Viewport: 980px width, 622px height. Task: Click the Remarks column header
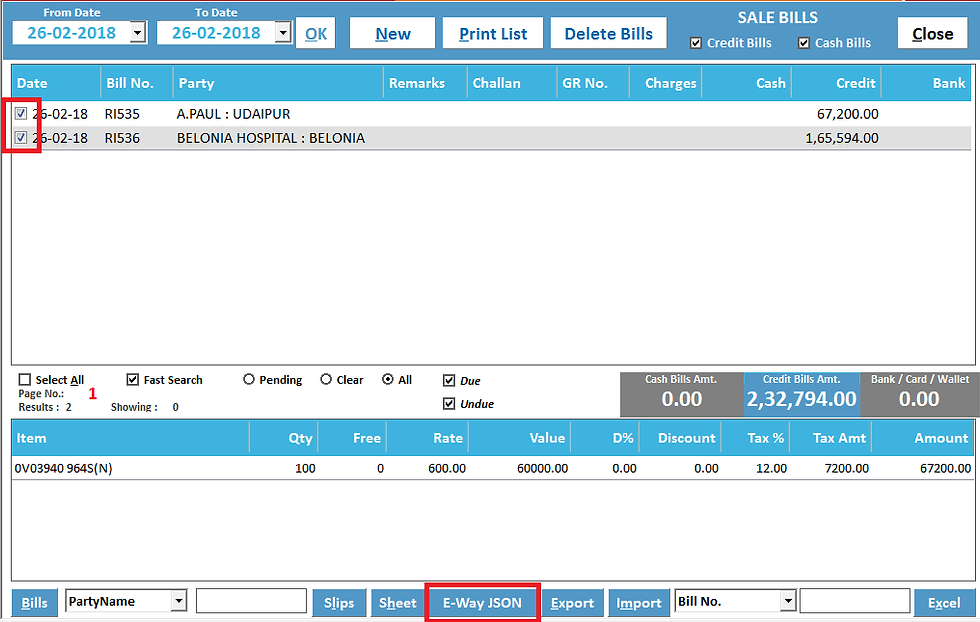click(425, 83)
